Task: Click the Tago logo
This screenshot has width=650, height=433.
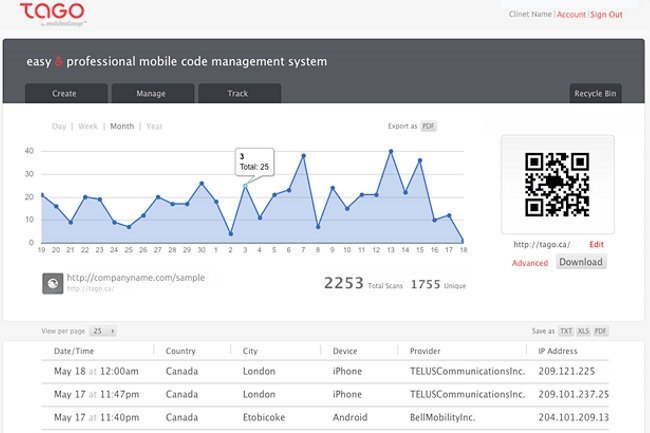Action: click(53, 14)
